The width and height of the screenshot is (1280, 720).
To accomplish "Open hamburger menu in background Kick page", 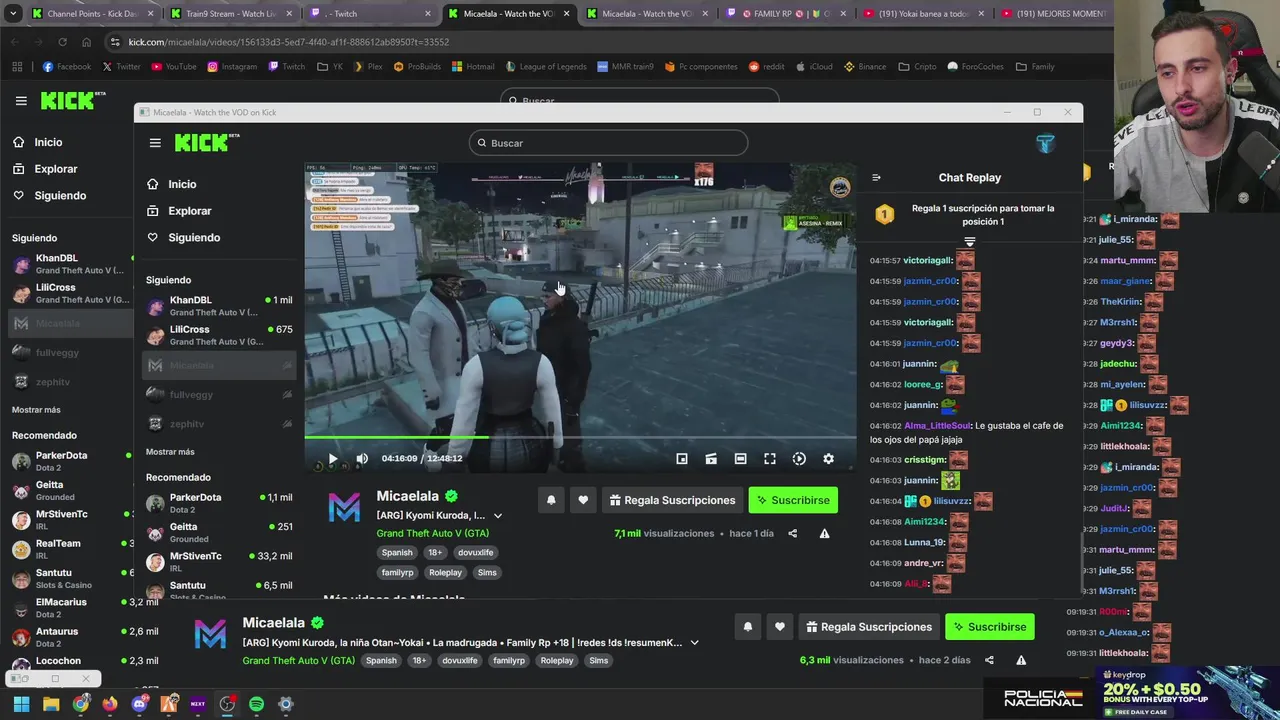I will [x=21, y=101].
